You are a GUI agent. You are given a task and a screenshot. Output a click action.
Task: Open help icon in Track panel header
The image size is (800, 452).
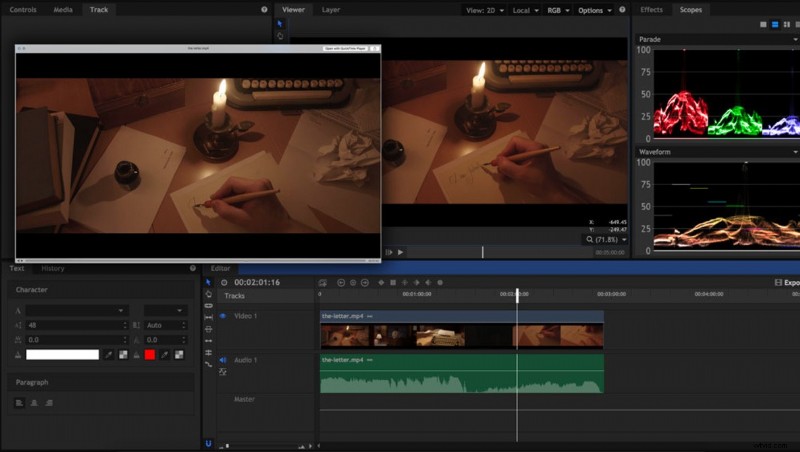[264, 9]
